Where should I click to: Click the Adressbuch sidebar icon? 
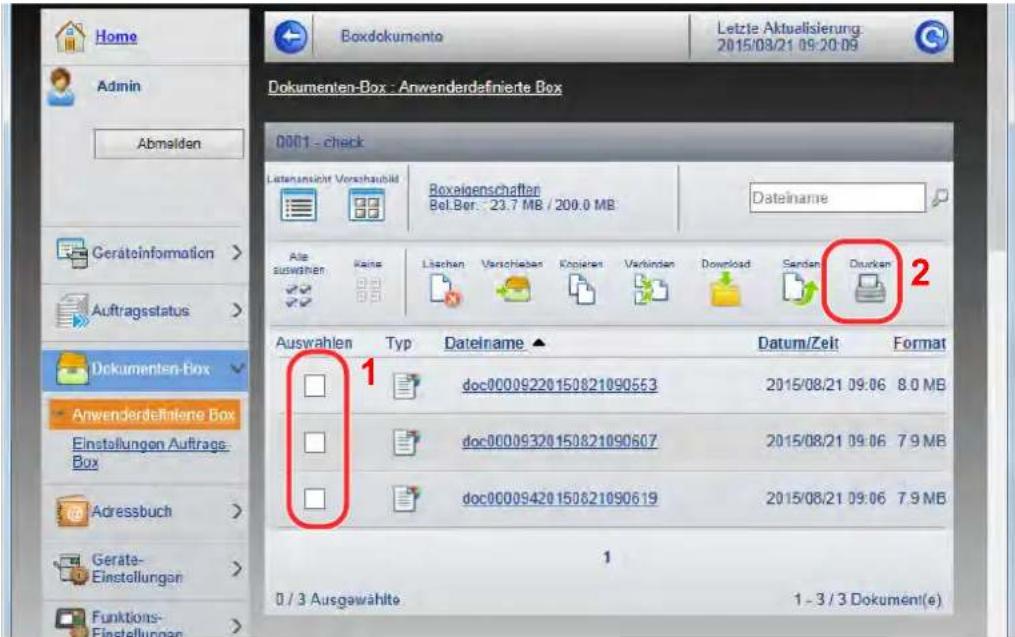72,511
